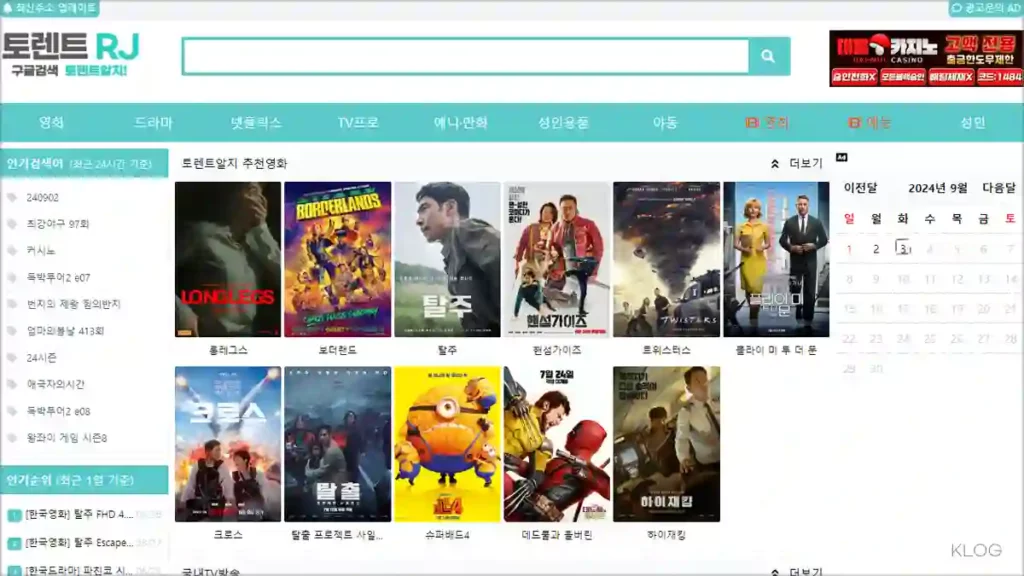Open the 플라이 미 투 더 문 poster
This screenshot has height=576, width=1024.
776,259
